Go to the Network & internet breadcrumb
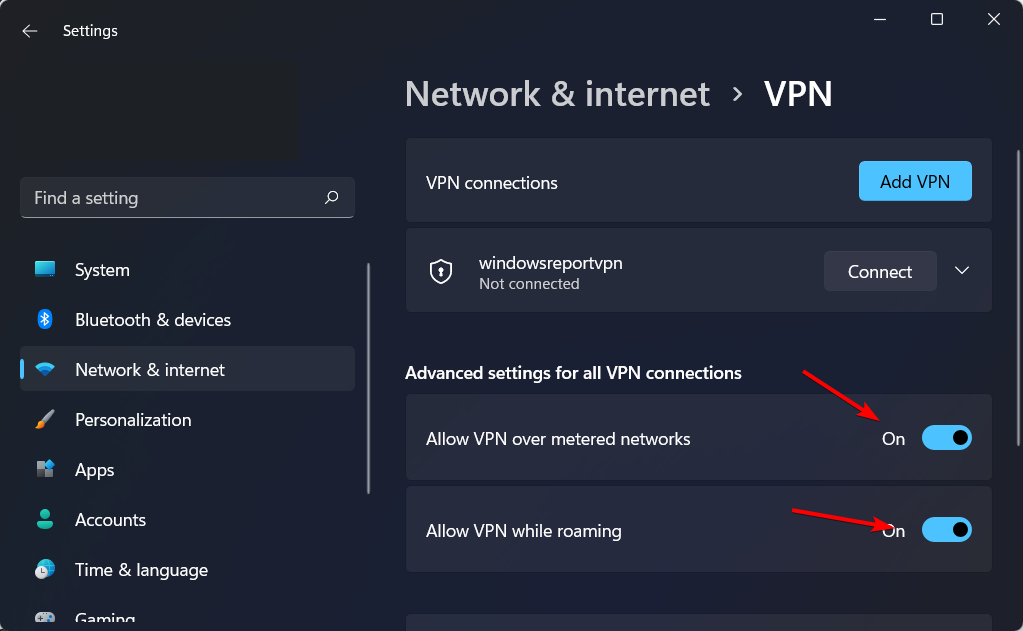This screenshot has width=1023, height=631. (557, 94)
